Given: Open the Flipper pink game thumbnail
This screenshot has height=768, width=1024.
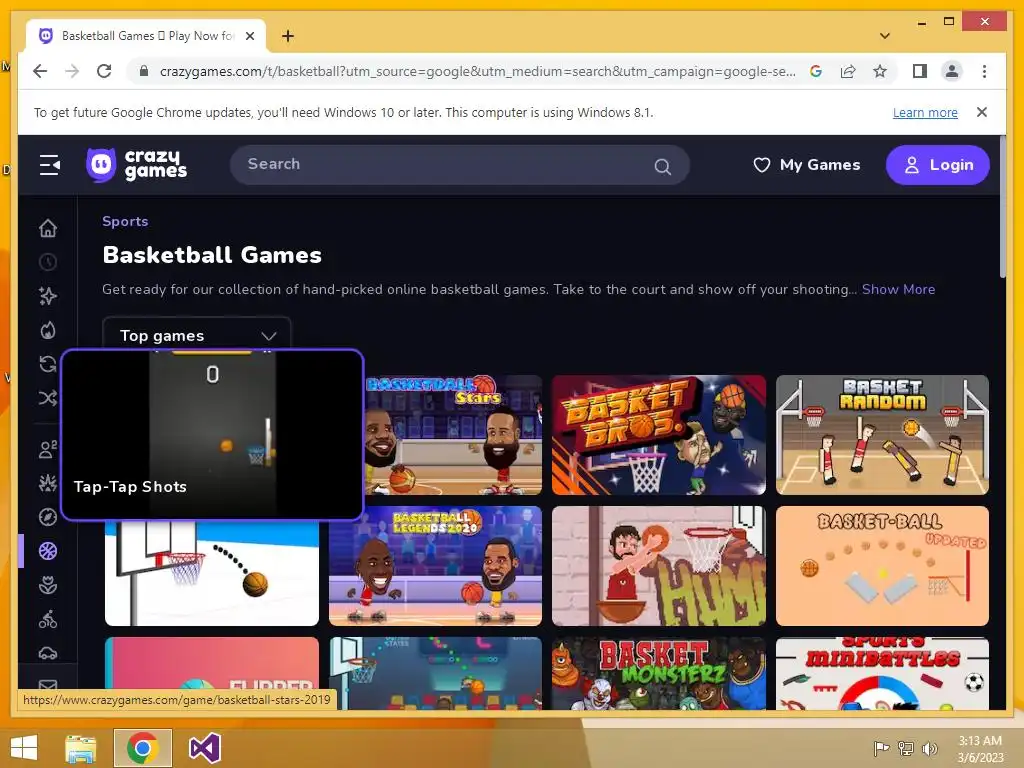Looking at the screenshot, I should coord(212,663).
